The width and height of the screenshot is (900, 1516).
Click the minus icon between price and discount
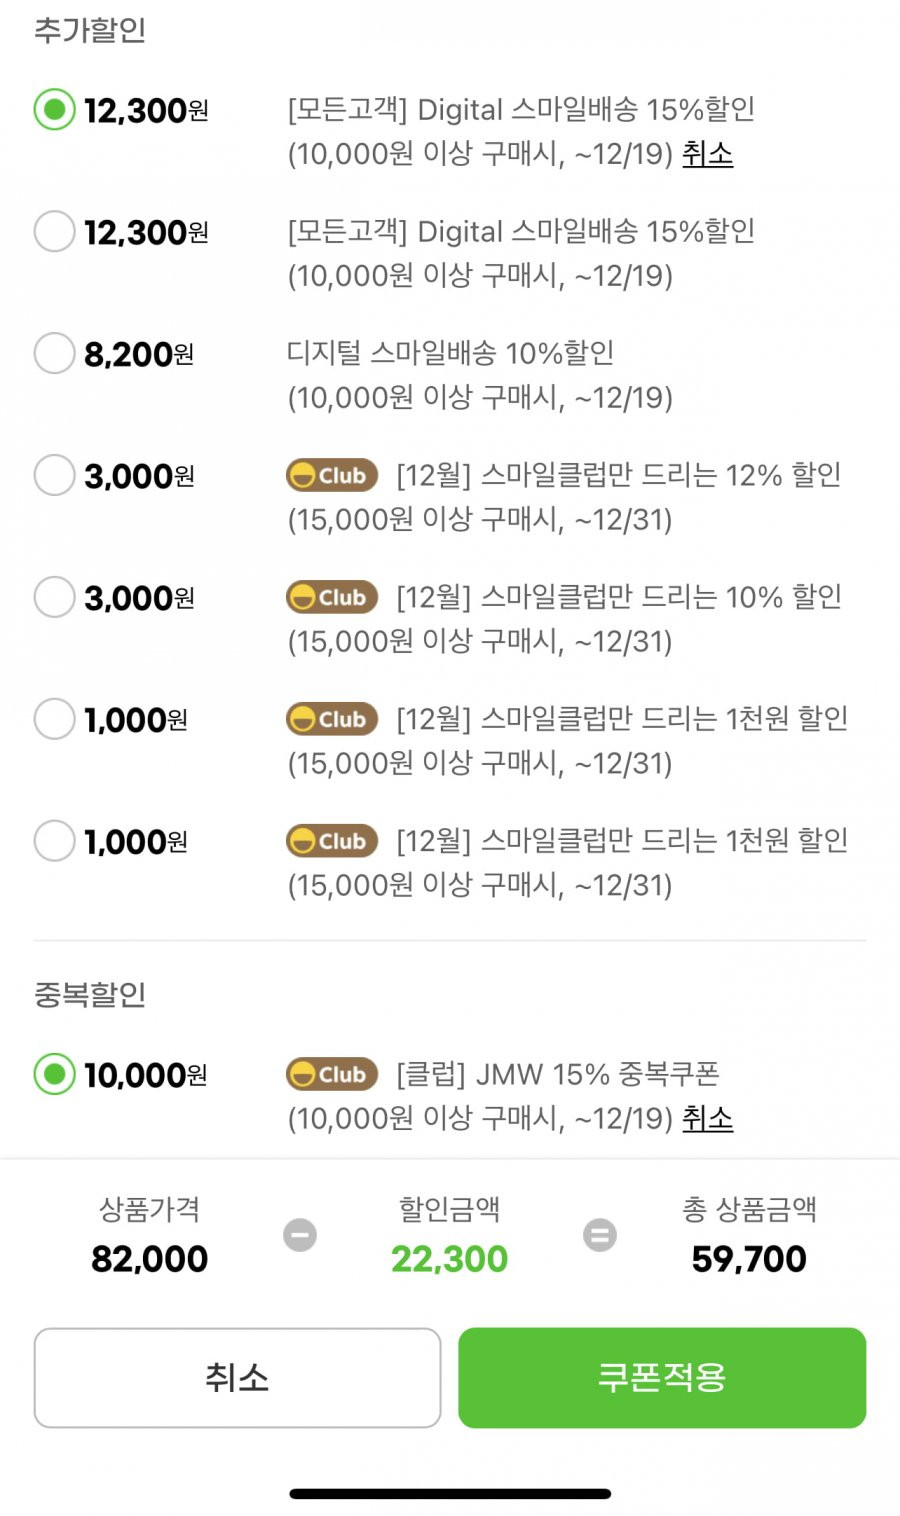300,1235
